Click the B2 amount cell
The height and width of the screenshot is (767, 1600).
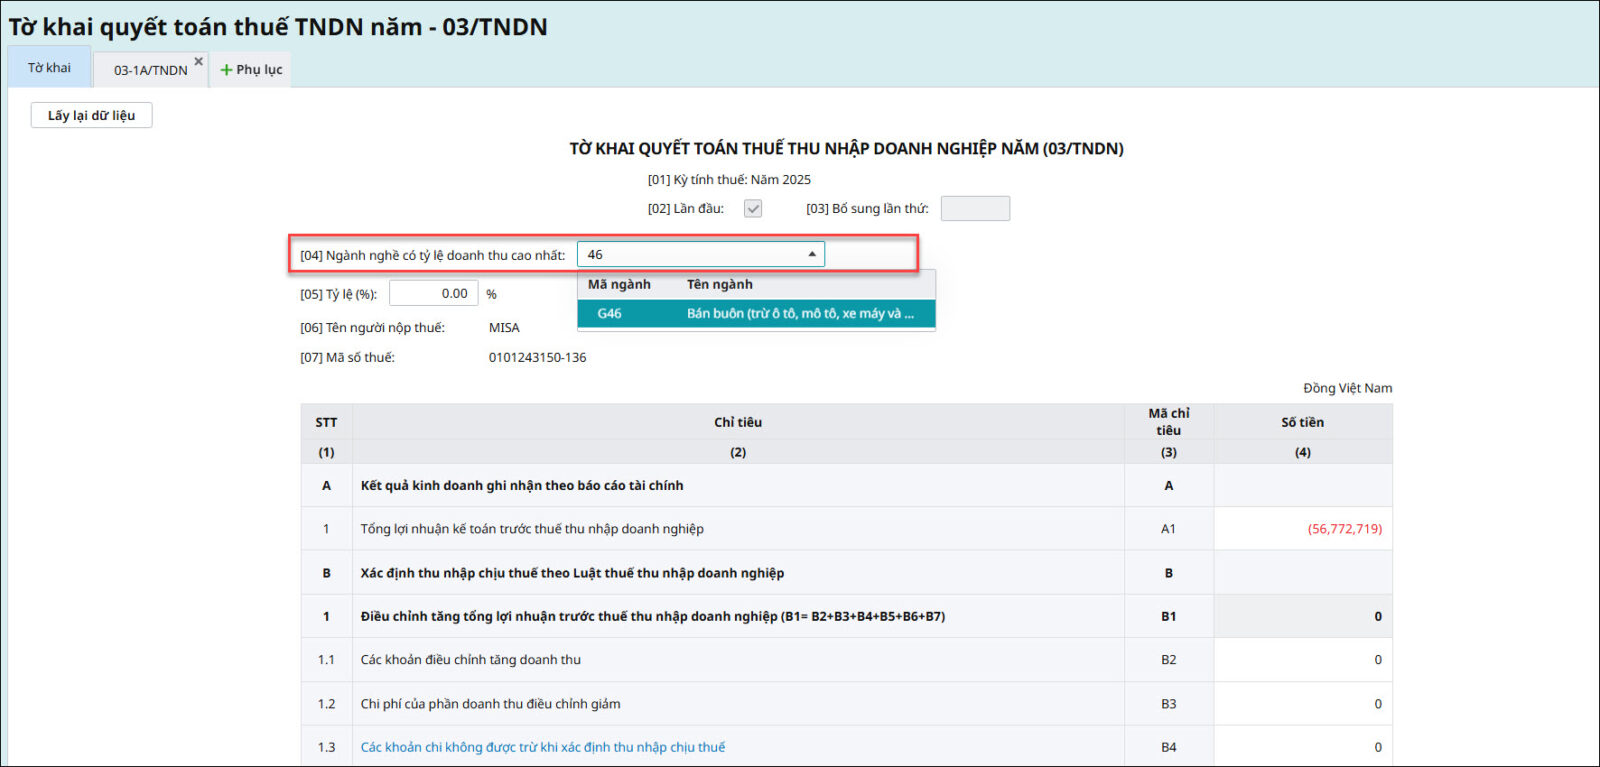[1302, 660]
